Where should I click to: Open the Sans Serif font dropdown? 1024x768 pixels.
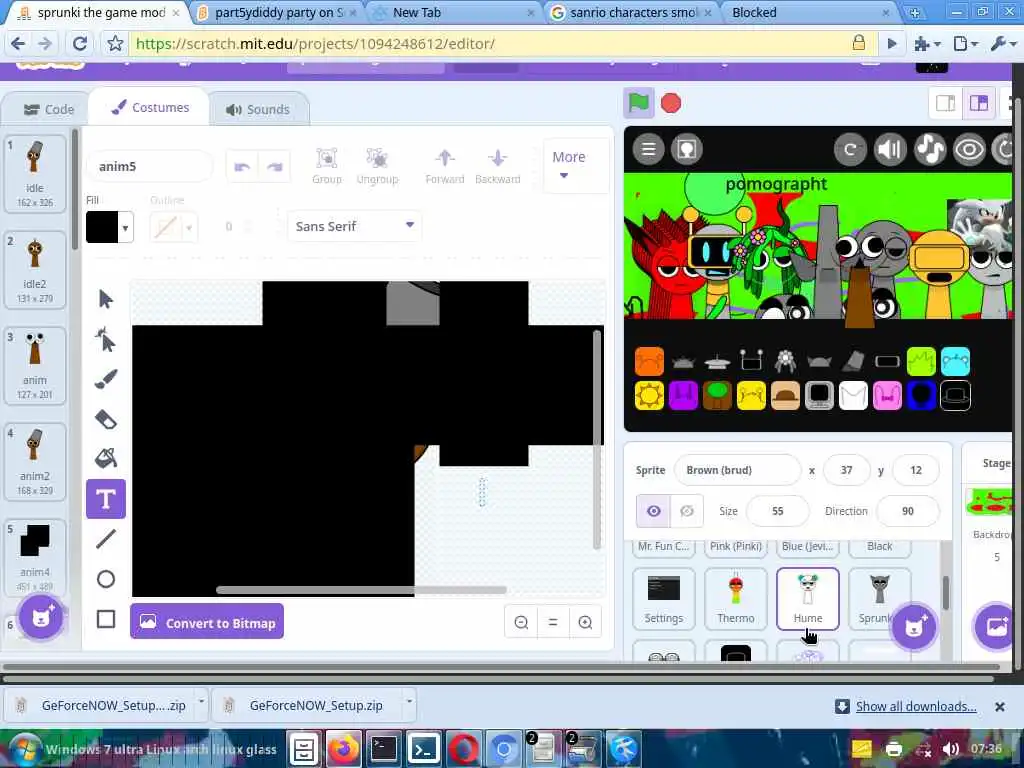click(x=354, y=226)
